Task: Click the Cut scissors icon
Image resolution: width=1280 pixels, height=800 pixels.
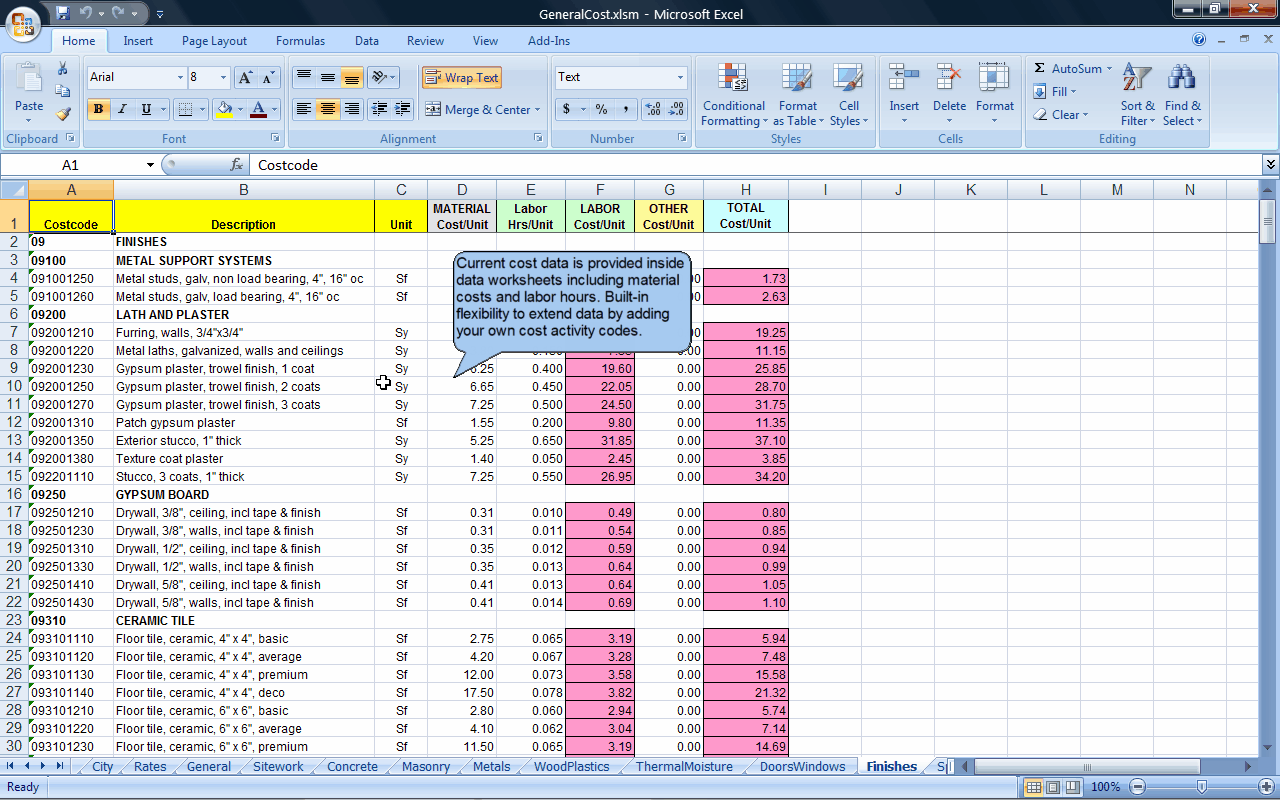Action: (63, 69)
